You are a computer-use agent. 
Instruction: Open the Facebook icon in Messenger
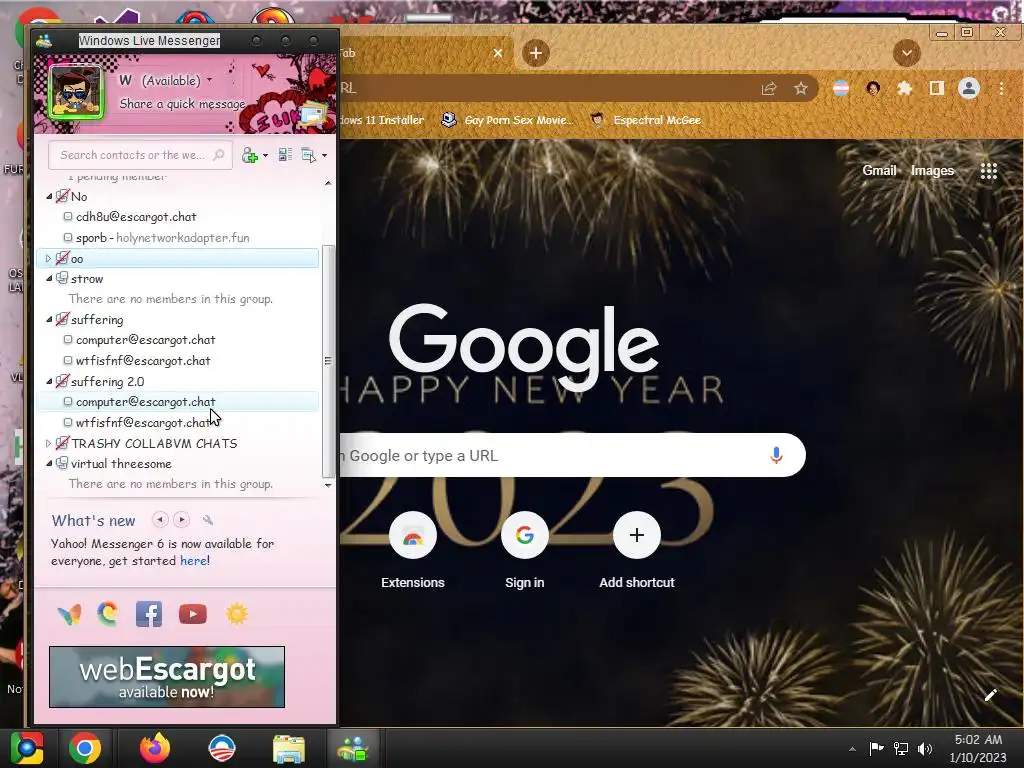(x=149, y=615)
